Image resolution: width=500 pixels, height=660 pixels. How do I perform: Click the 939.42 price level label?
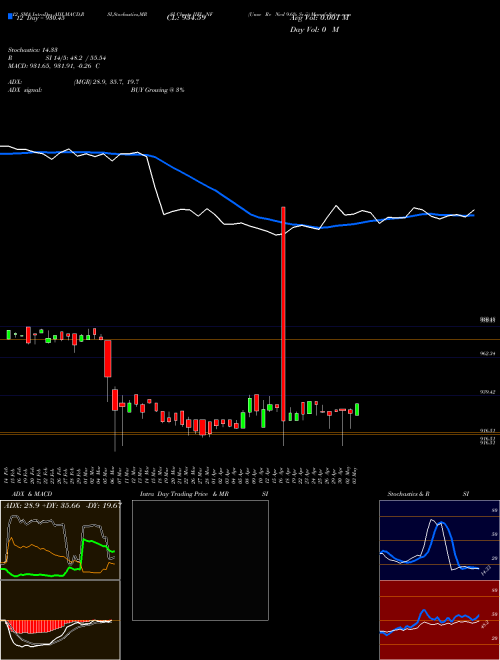487,392
